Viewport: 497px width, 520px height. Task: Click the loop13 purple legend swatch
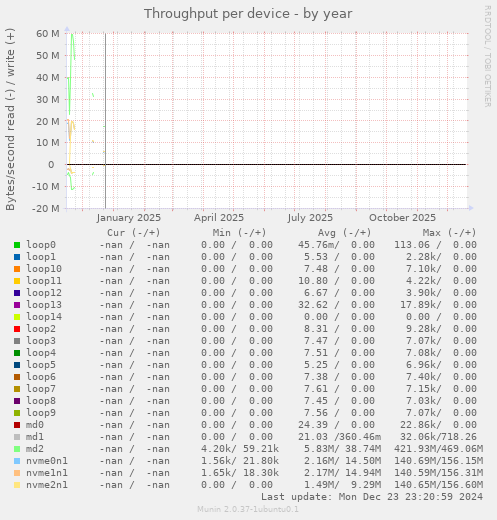pos(17,305)
